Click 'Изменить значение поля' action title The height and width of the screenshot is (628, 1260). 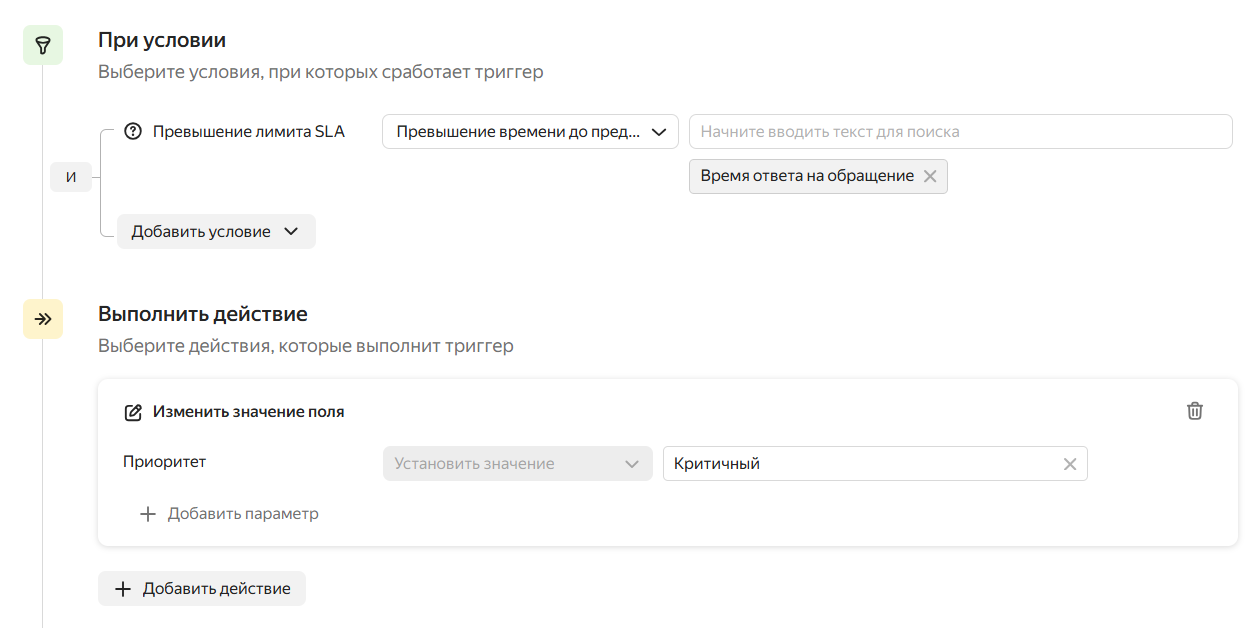coord(248,412)
